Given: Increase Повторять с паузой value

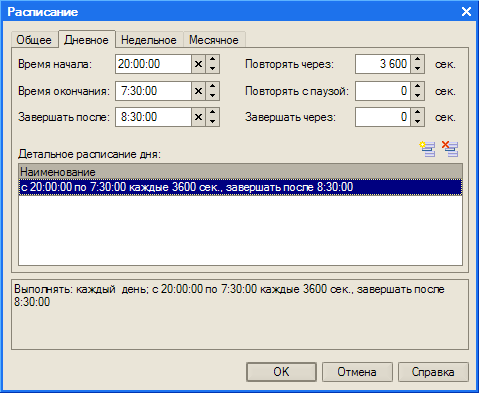Looking at the screenshot, I should (417, 86).
